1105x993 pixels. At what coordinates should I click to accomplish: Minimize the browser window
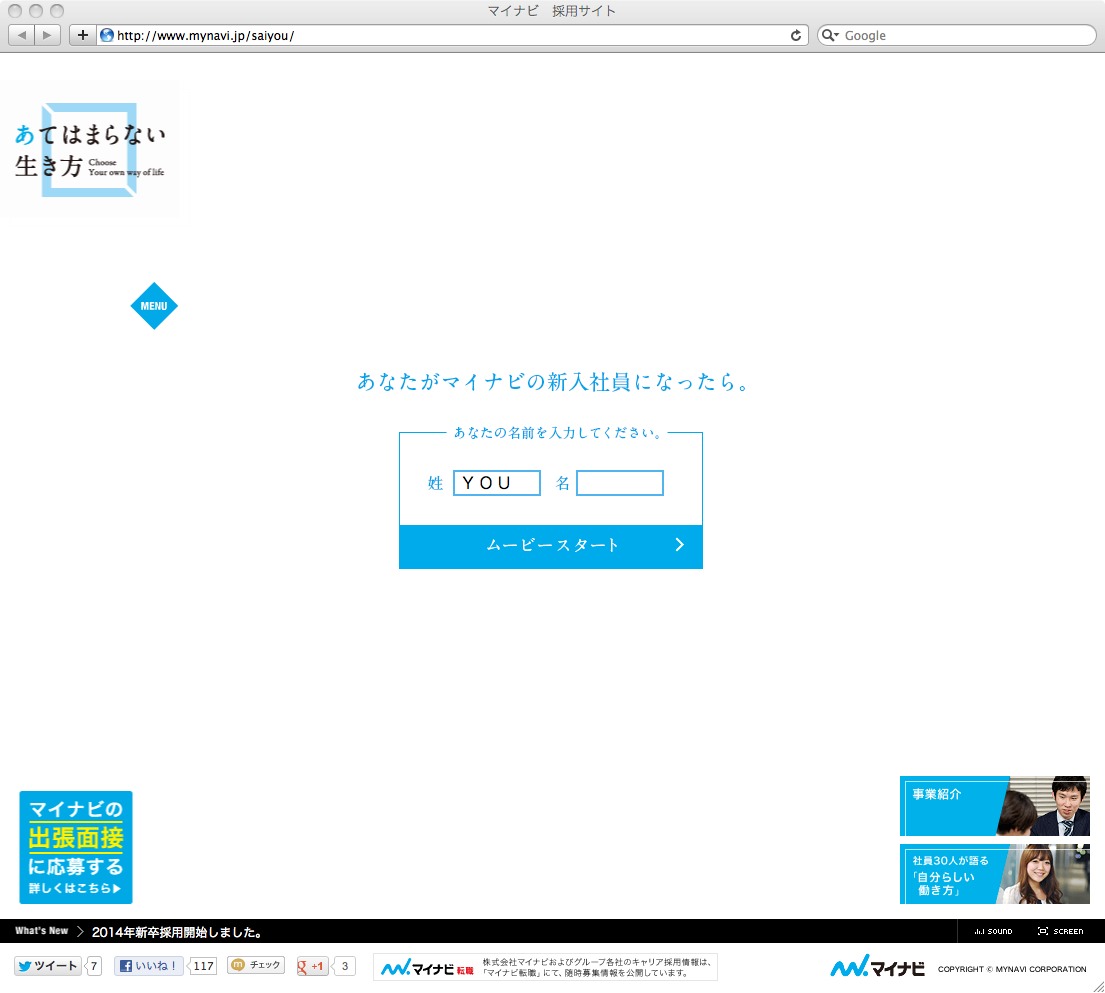[36, 11]
